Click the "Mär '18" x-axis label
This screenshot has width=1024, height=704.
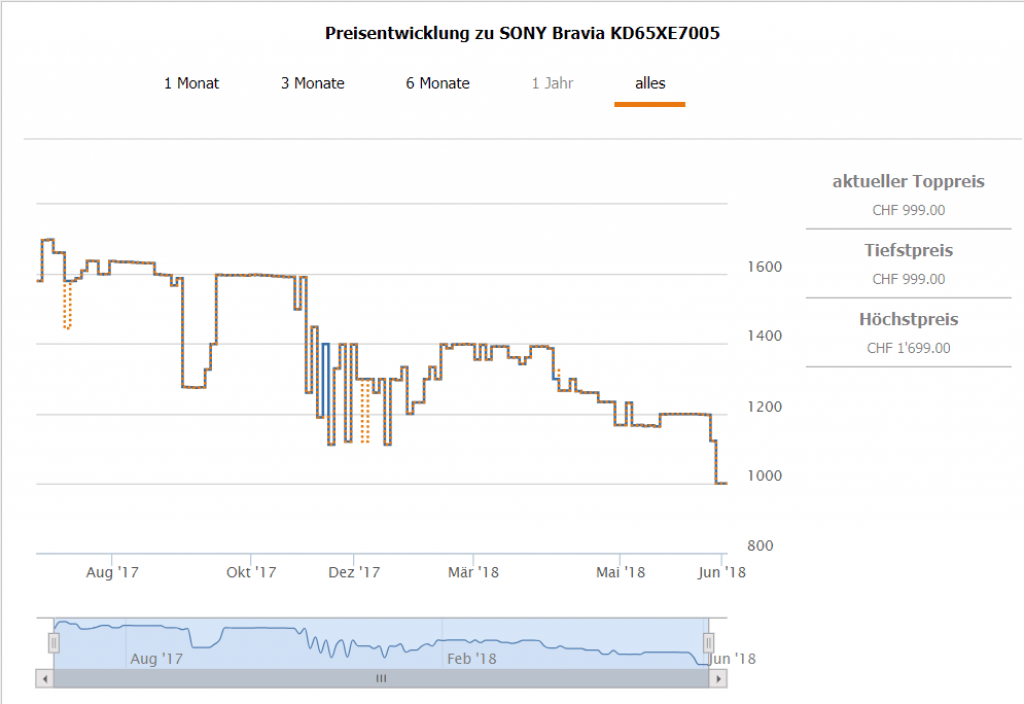[x=473, y=572]
